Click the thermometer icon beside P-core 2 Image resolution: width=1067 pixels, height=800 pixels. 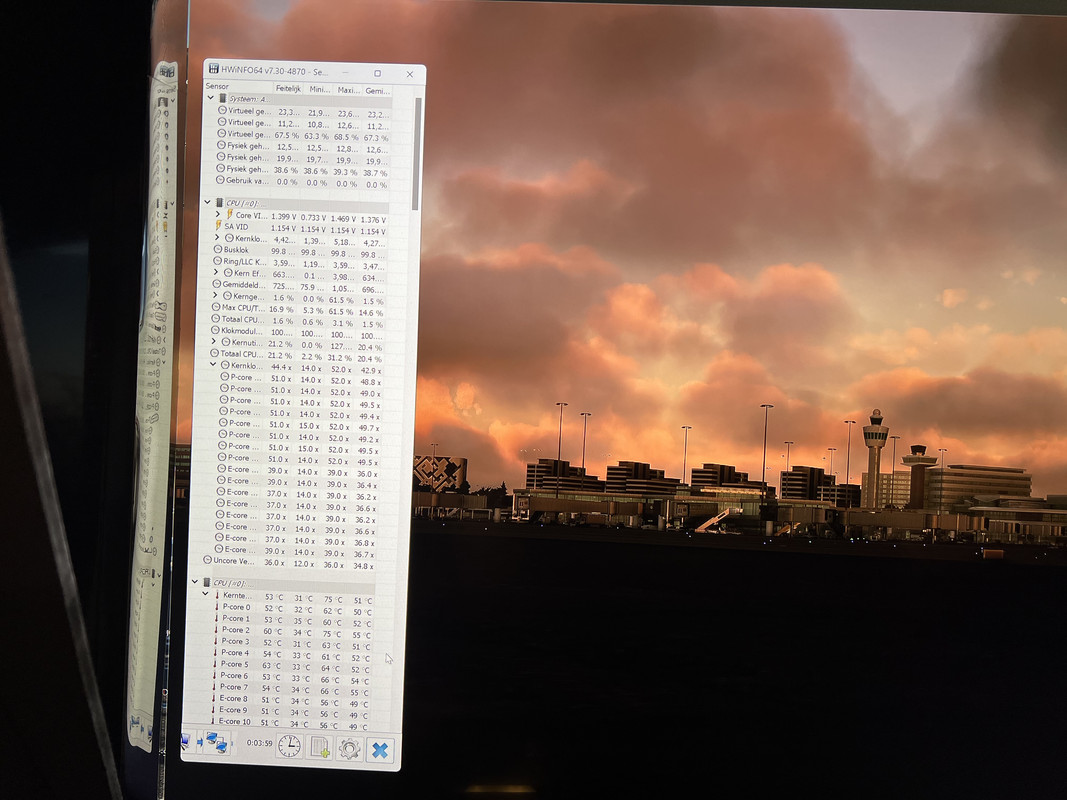point(216,629)
